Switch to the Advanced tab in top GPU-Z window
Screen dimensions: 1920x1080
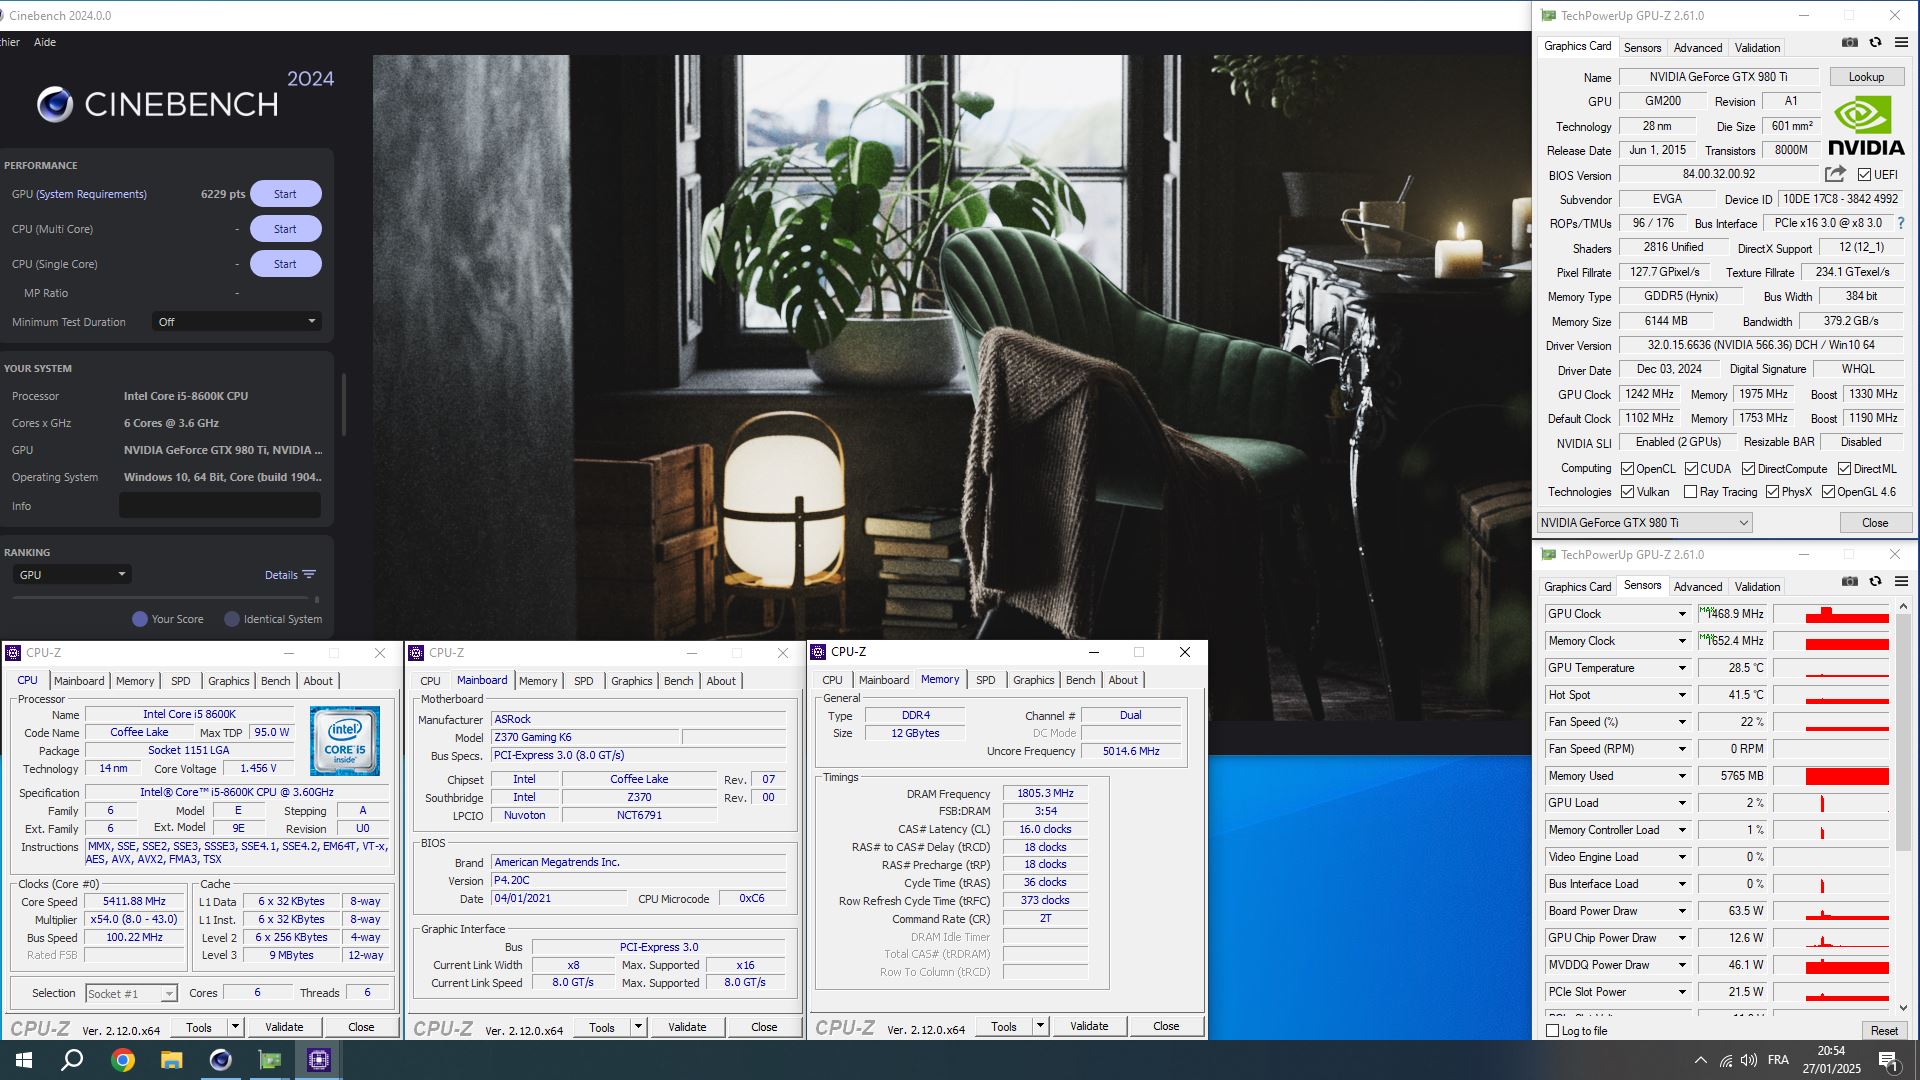point(1698,47)
